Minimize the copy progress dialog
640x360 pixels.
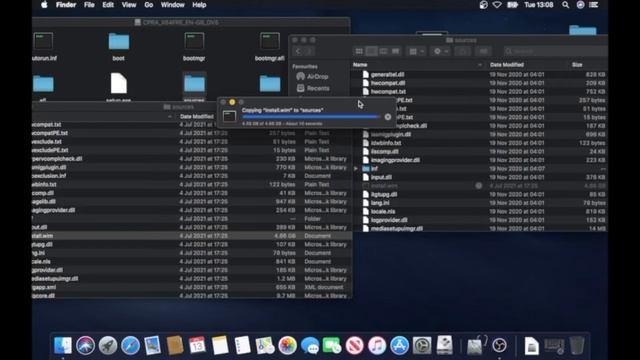232,102
